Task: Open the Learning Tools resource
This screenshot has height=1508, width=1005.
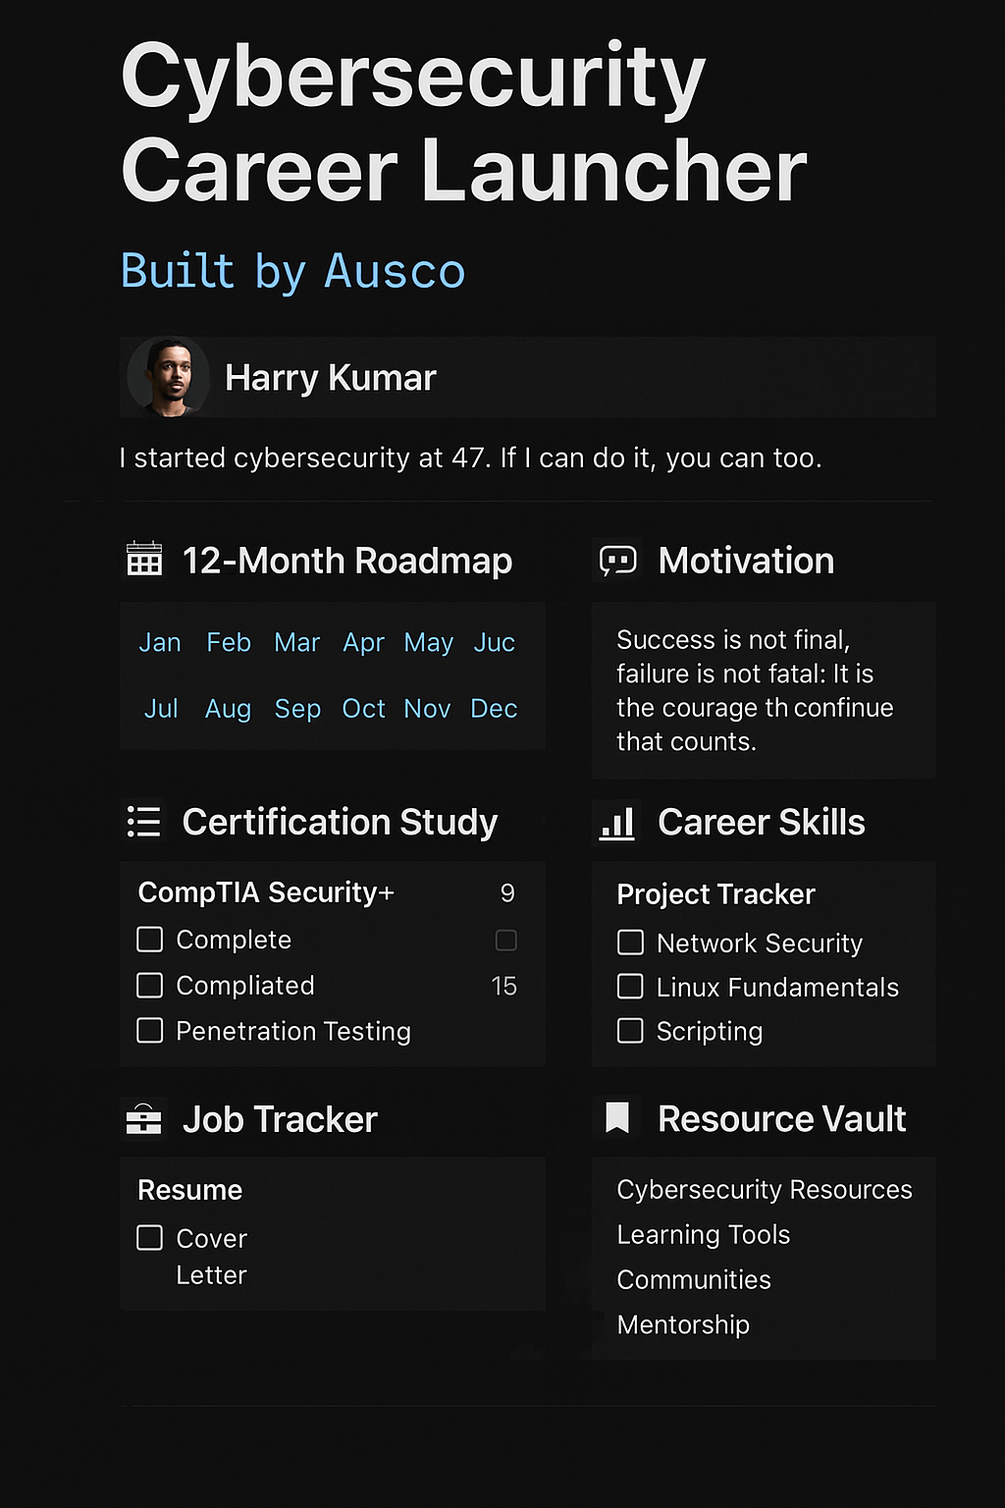Action: [703, 1235]
